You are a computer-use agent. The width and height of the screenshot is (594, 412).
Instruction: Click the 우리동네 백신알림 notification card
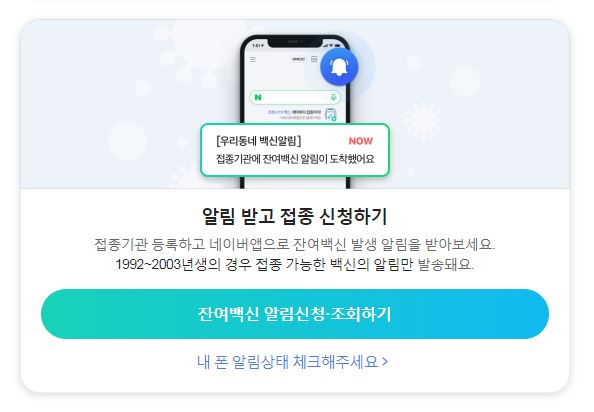[x=295, y=150]
